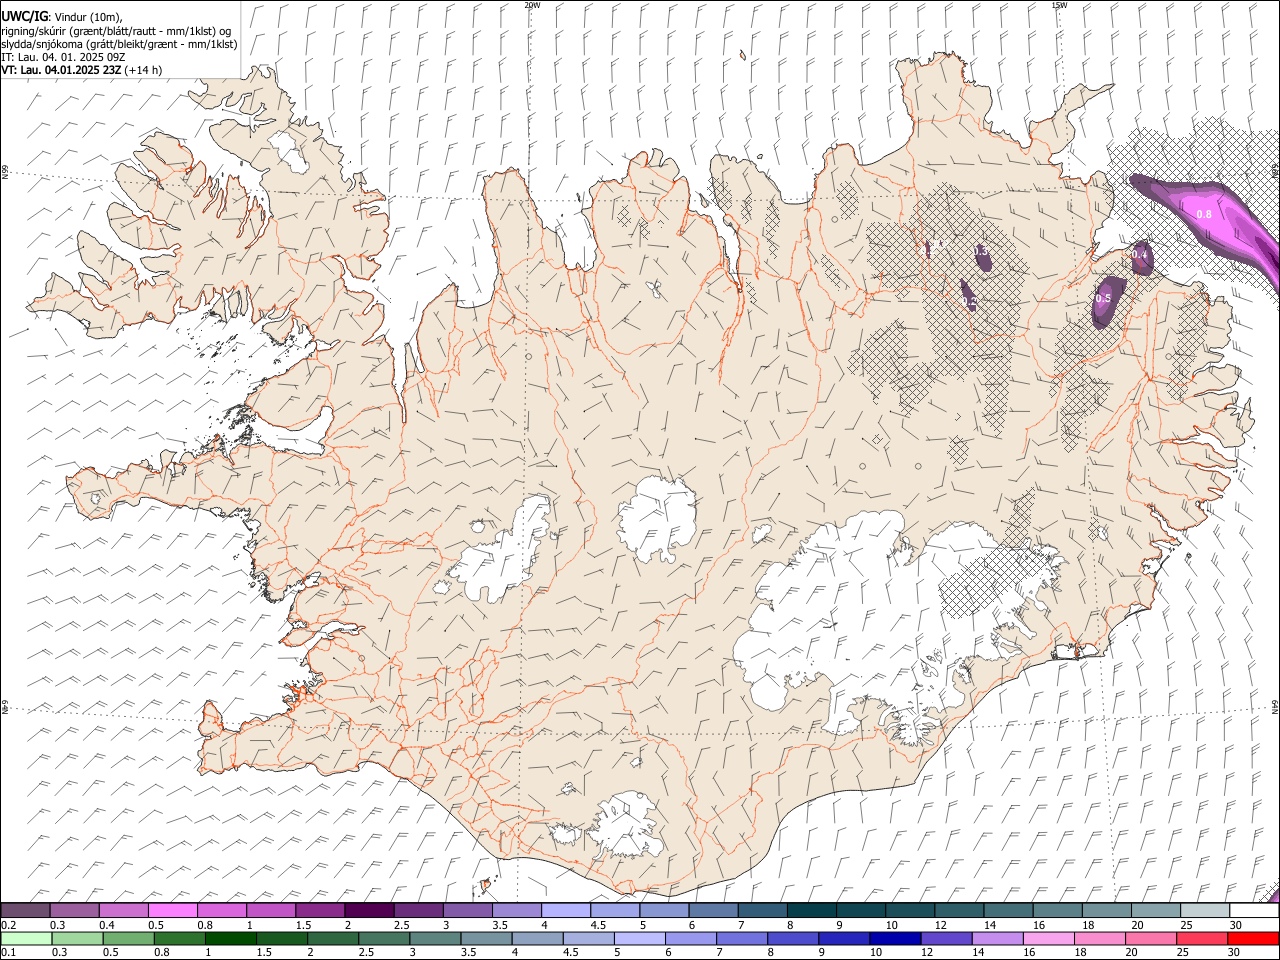This screenshot has height=960, width=1280.
Task: Click the 20 pink swatch in the bottom legend row
Action: click(1151, 939)
